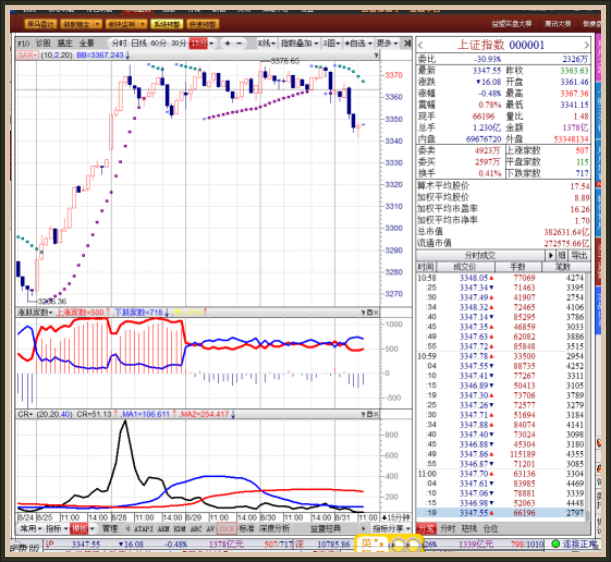Open 更多 more options dropdown
611x562 pixels.
coord(387,43)
